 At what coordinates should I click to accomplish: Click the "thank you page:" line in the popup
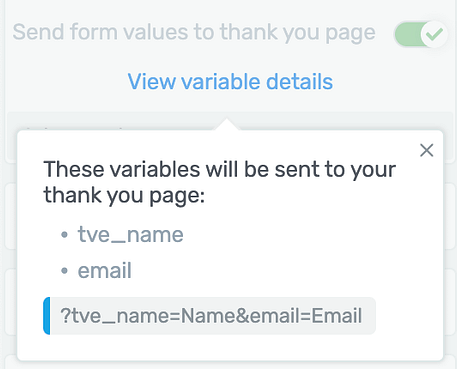click(124, 195)
